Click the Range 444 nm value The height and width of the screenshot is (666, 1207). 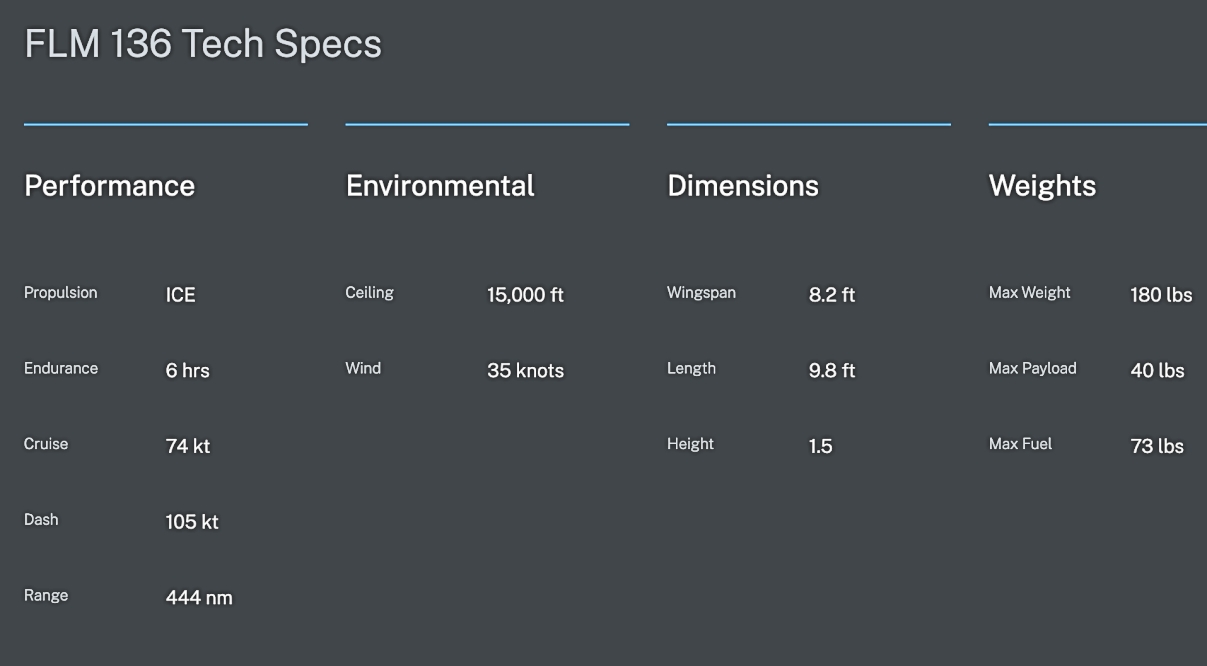pyautogui.click(x=199, y=598)
